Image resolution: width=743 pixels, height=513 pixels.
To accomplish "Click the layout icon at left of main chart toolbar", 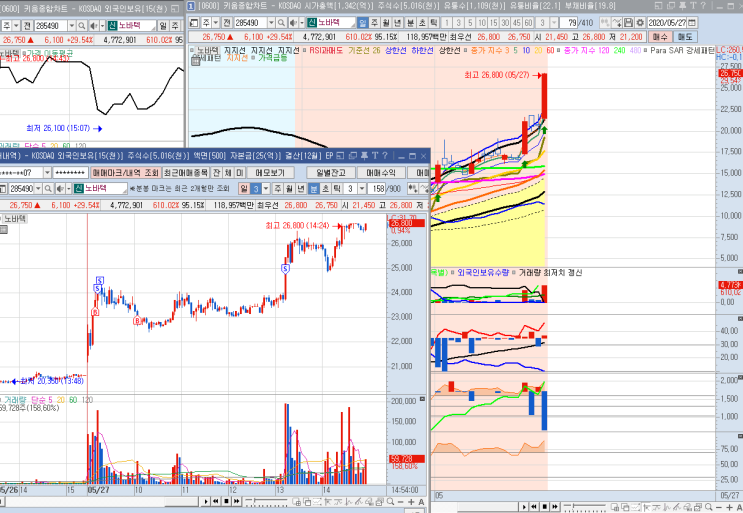I will (194, 23).
